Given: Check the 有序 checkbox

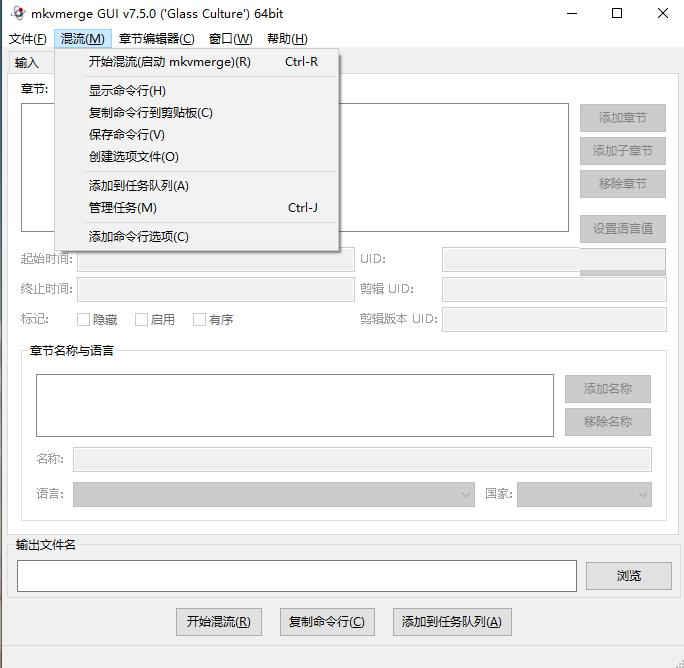Looking at the screenshot, I should point(199,320).
